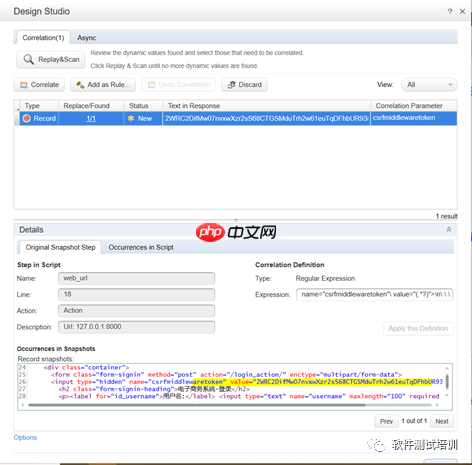Click the Discard button
Image resolution: width=472 pixels, height=465 pixels.
[244, 85]
